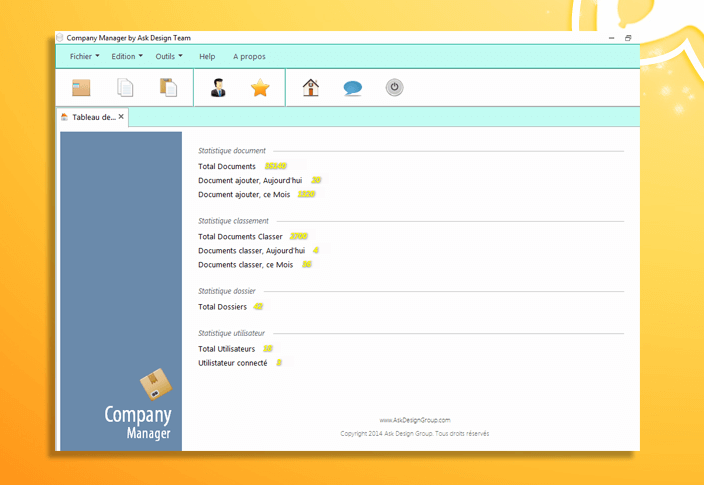Screen dimensions: 704x485
Task: Click the Total Documents count value
Action: [x=276, y=166]
